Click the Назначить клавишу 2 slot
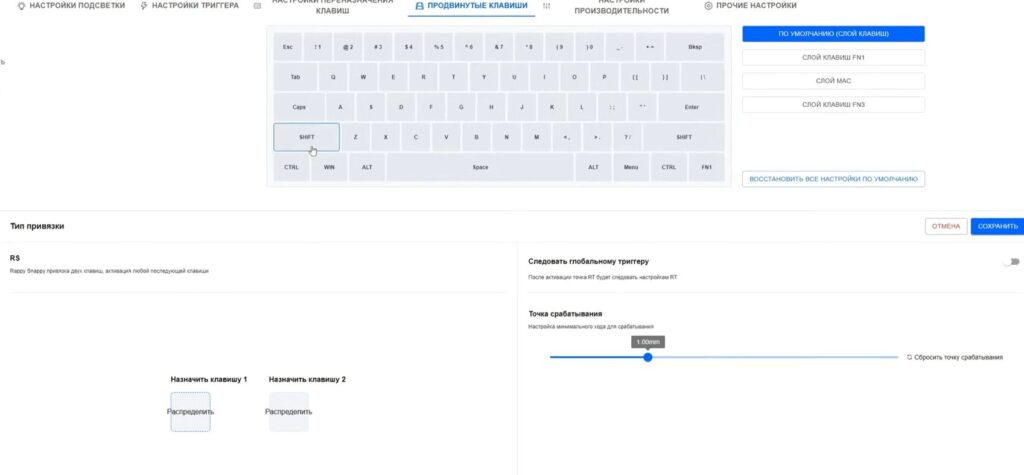Screen dimensions: 1024x475 (x=289, y=411)
